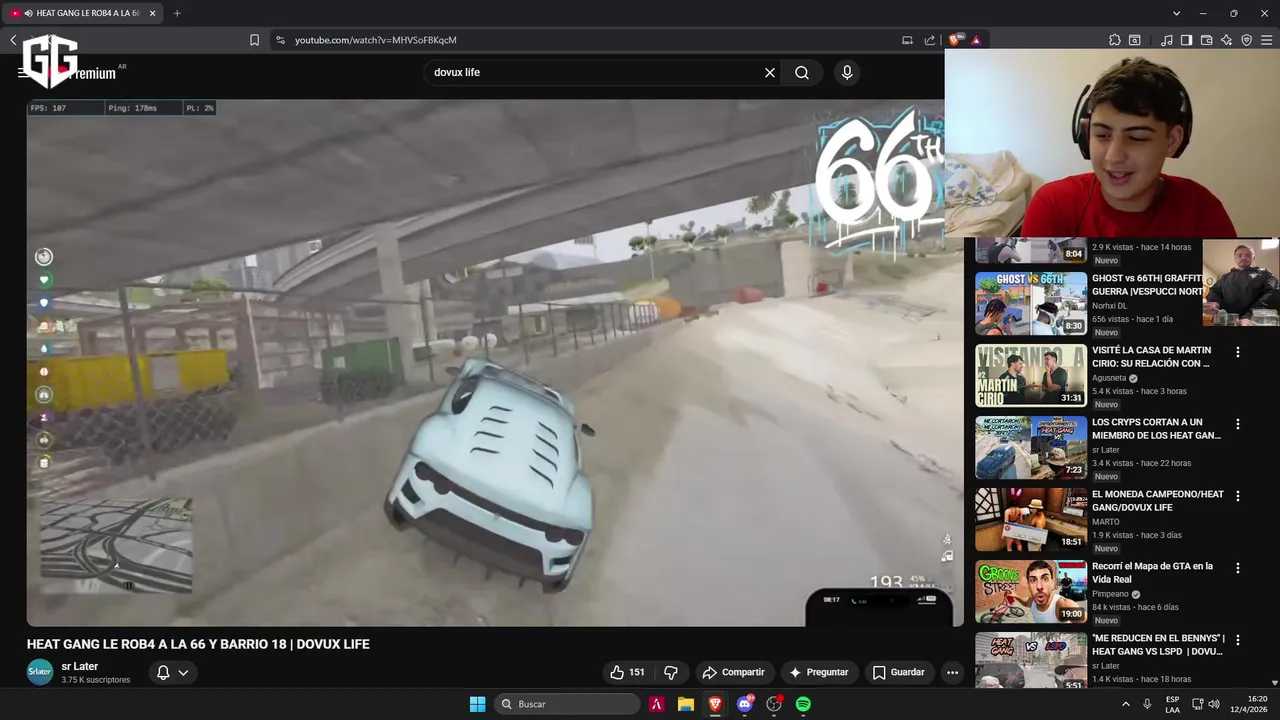Open Recorrí el Mapa de GTA thumbnail
1280x720 pixels.
1031,591
